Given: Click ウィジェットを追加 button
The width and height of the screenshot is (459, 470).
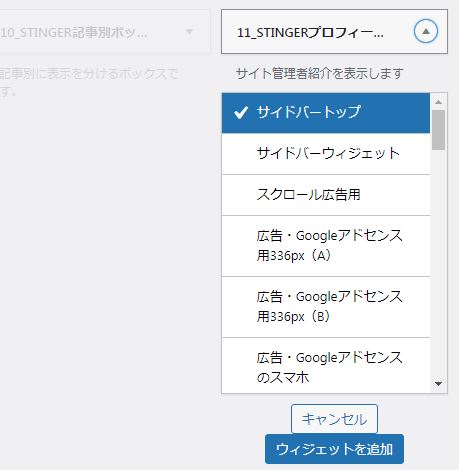Looking at the screenshot, I should (334, 449).
